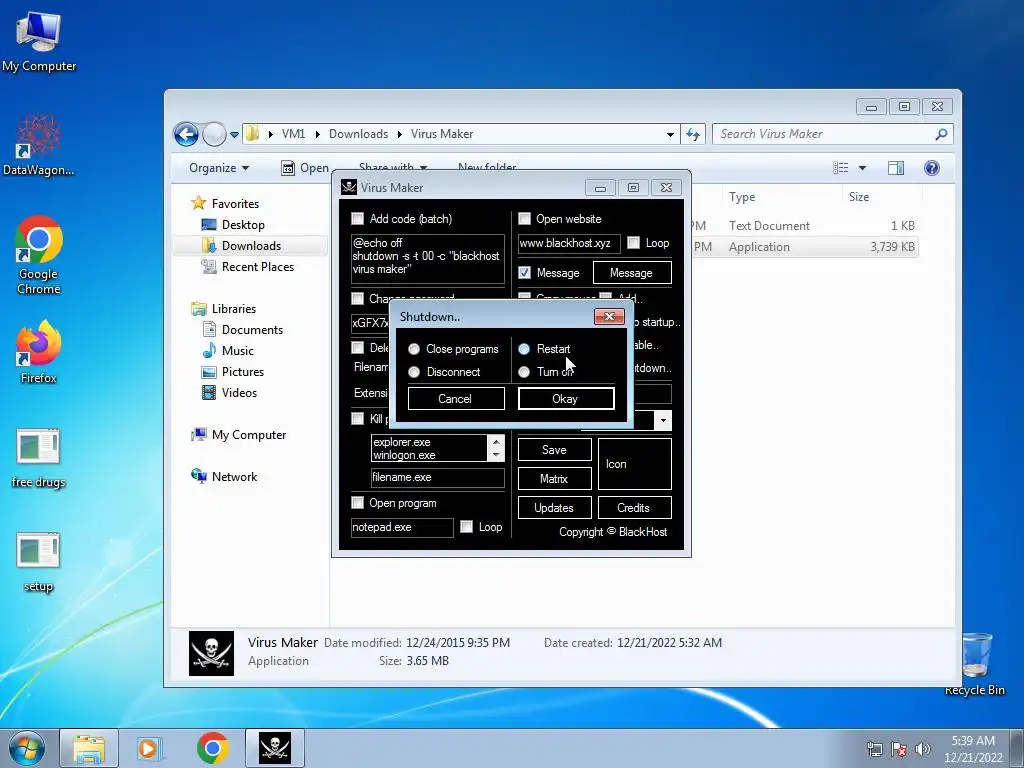Open the Recycle Bin
Viewport: 1024px width, 768px height.
coord(974,664)
